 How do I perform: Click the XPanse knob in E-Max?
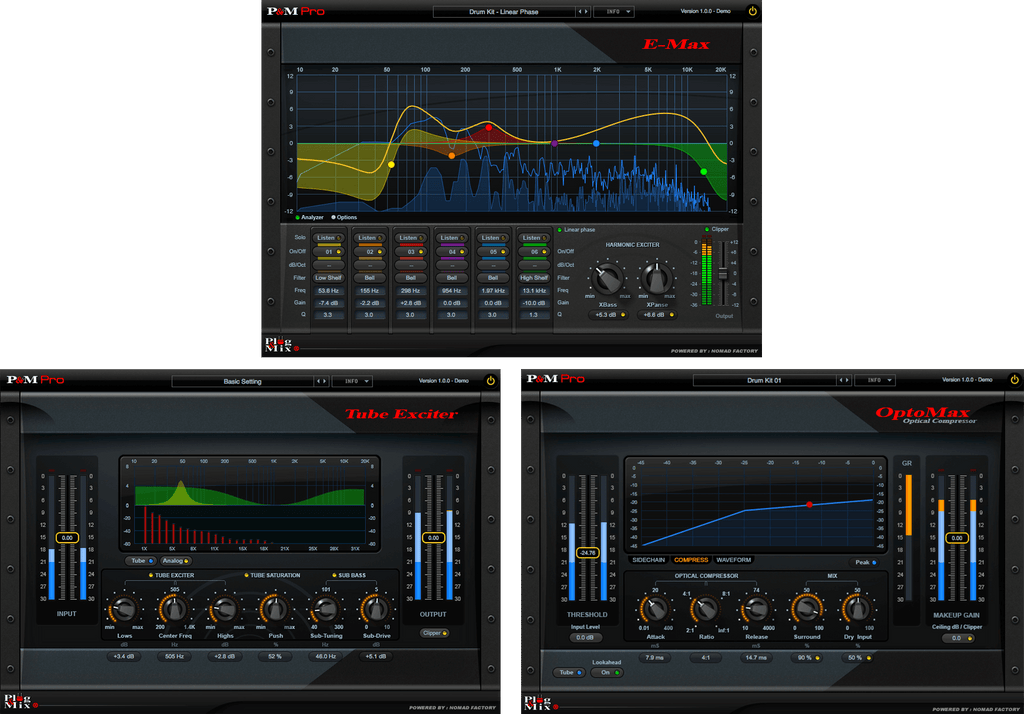656,279
